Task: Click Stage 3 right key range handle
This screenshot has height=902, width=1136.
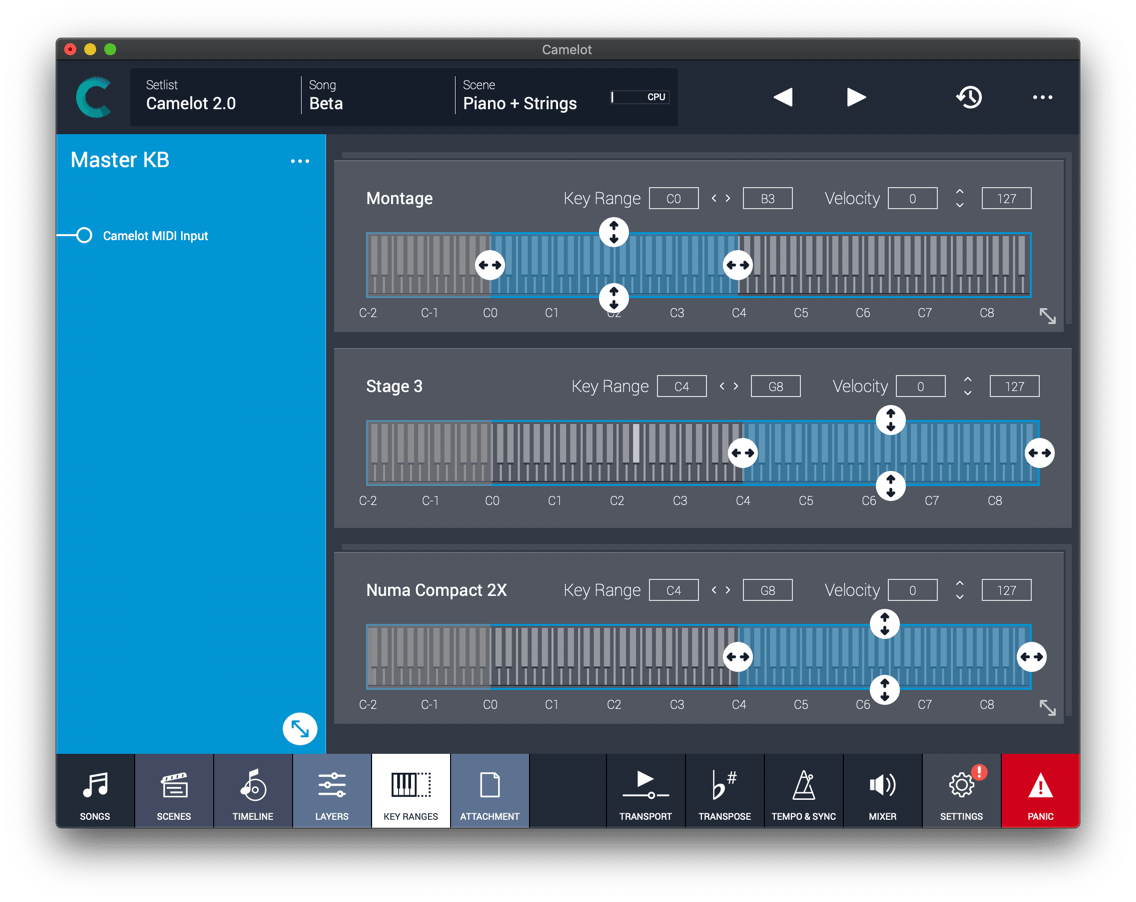Action: (x=1040, y=454)
